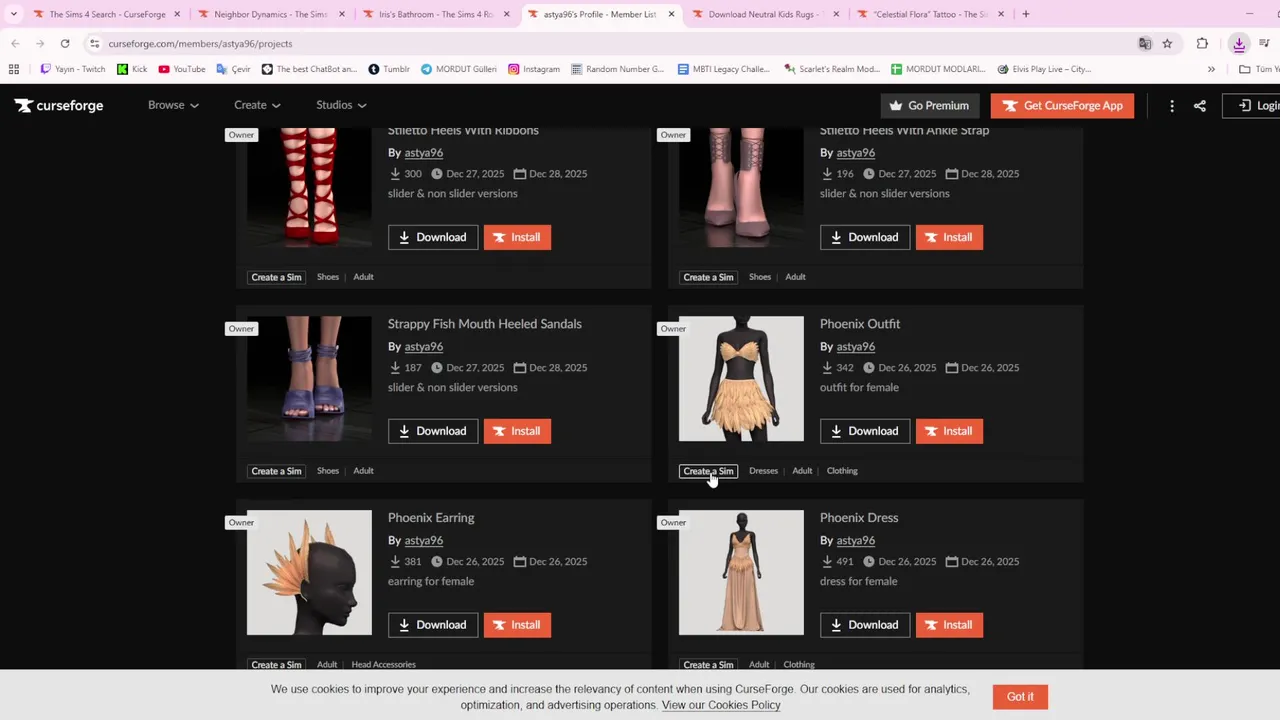Click the translate page icon
Screen dimensions: 1280x720
1145,43
